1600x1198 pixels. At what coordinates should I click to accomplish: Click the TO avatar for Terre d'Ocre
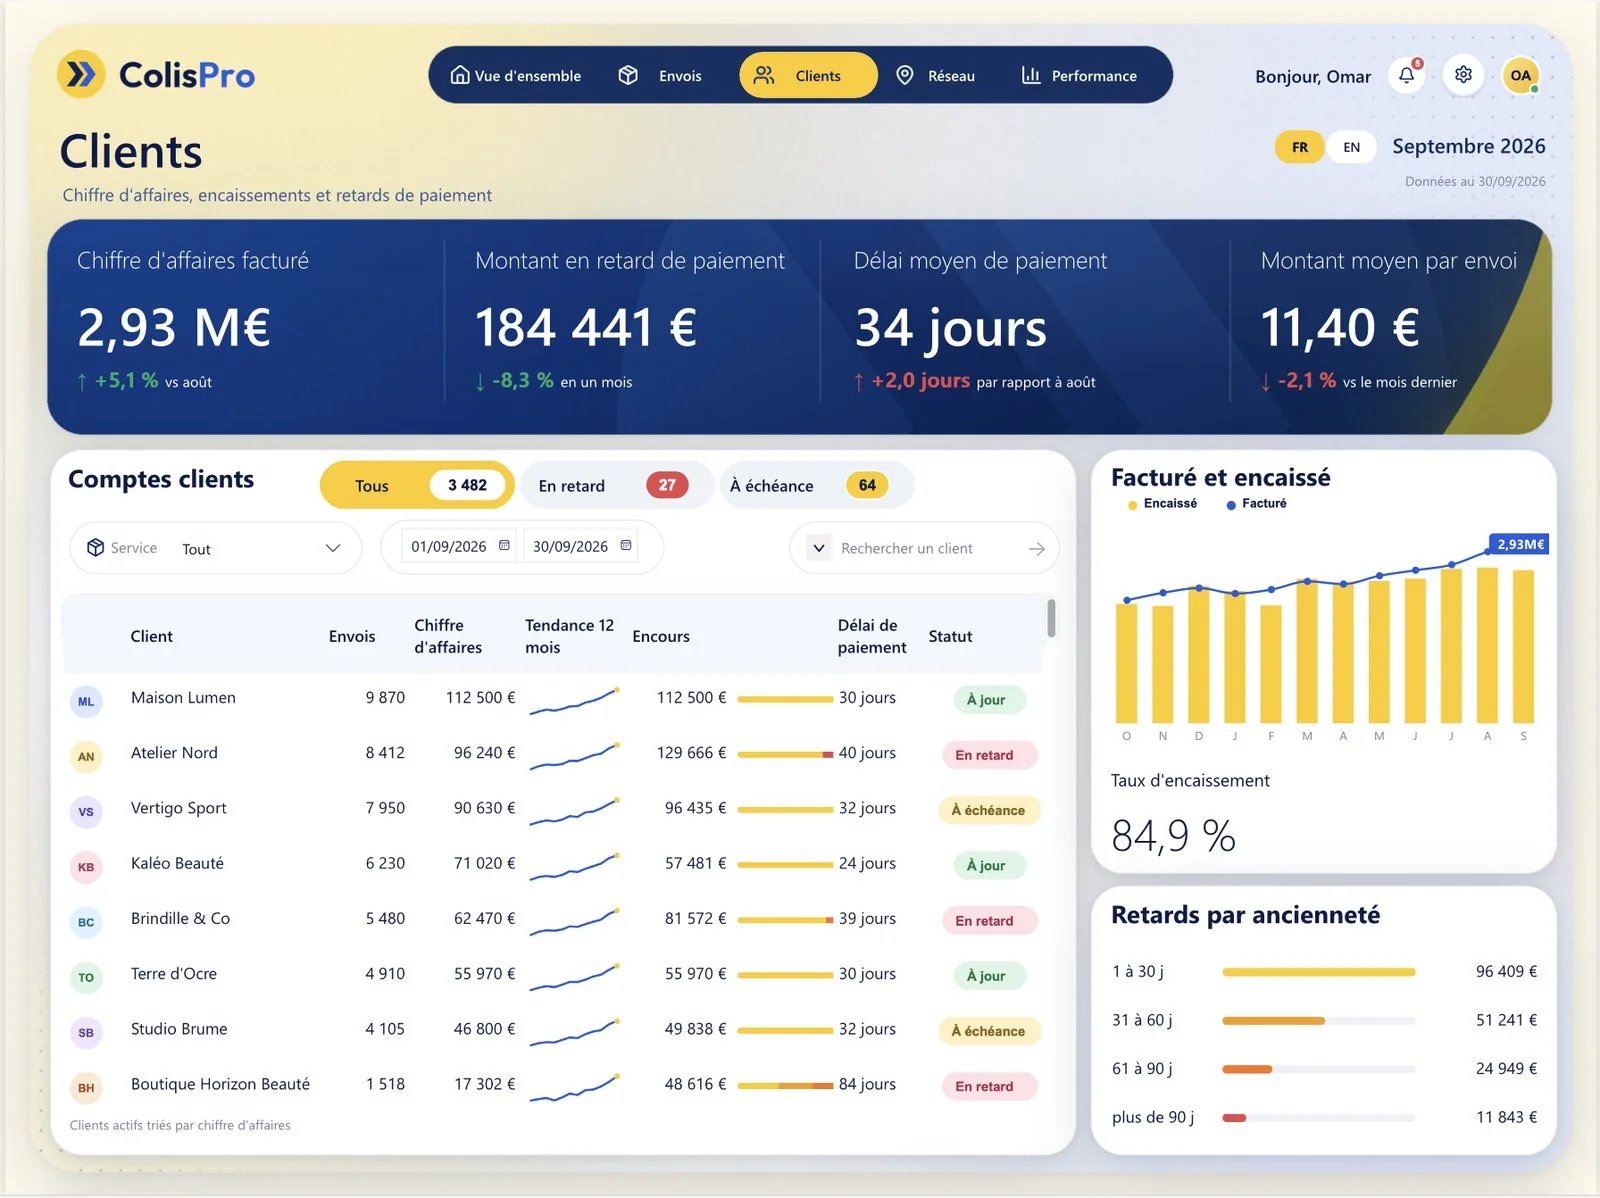(86, 977)
